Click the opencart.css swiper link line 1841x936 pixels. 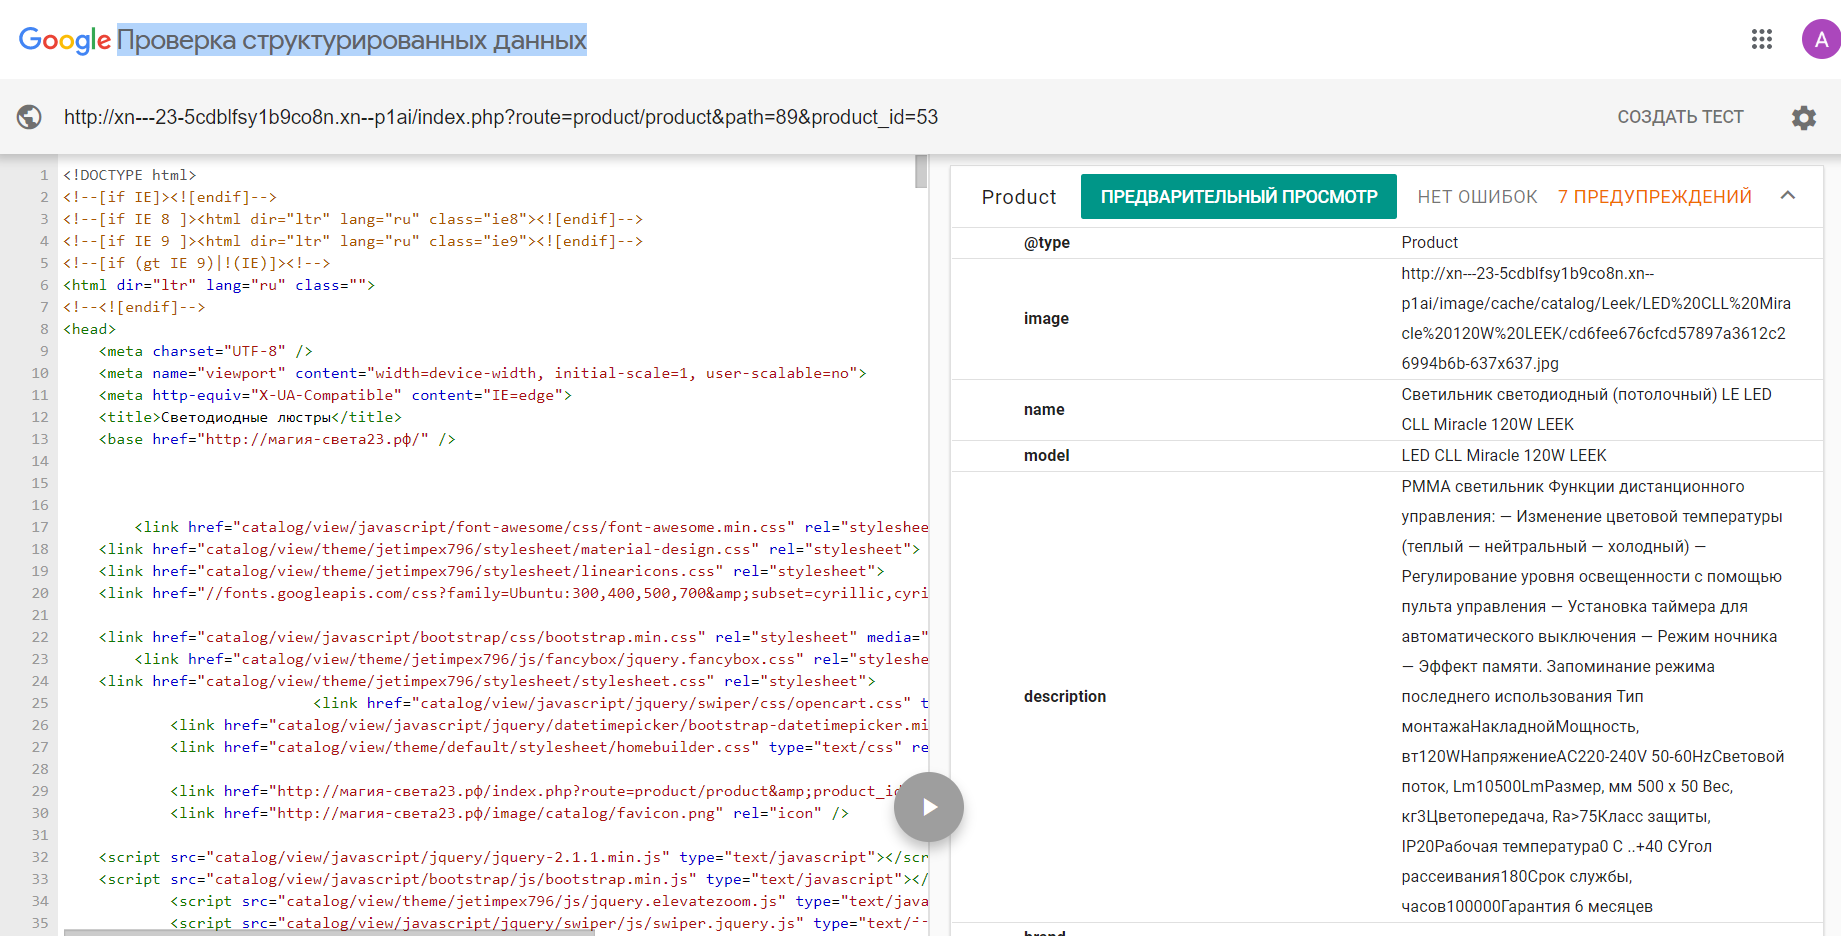coord(621,703)
